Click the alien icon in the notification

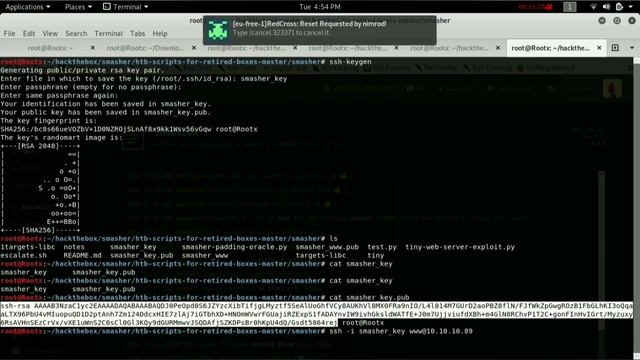point(218,30)
